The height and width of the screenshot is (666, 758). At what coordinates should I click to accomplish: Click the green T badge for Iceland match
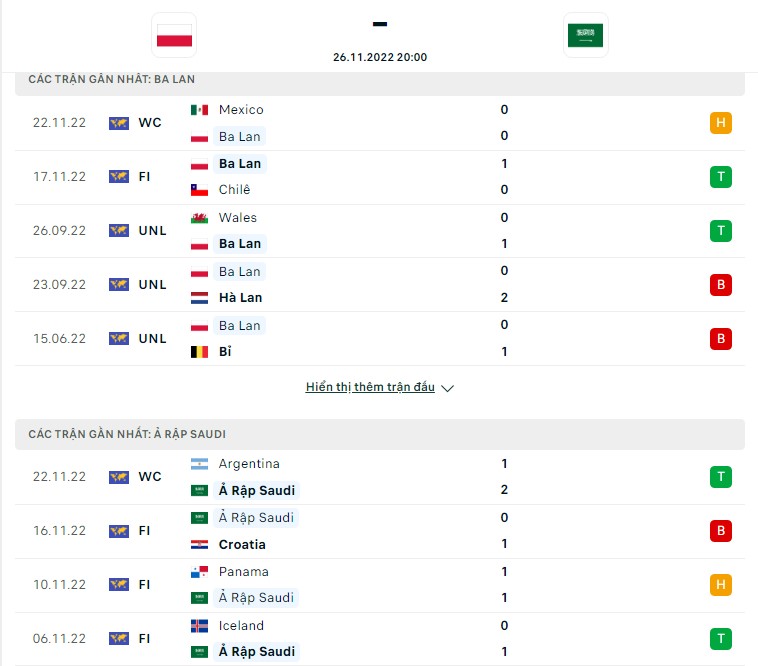click(x=720, y=639)
